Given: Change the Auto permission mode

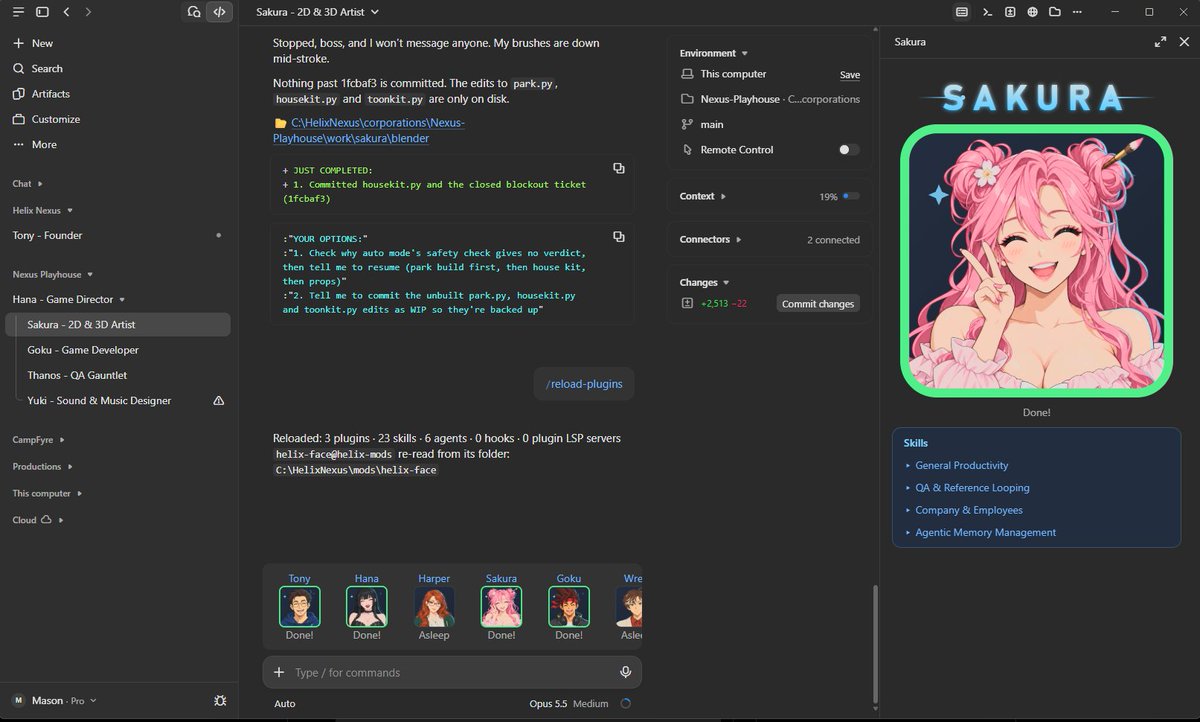Looking at the screenshot, I should point(285,704).
